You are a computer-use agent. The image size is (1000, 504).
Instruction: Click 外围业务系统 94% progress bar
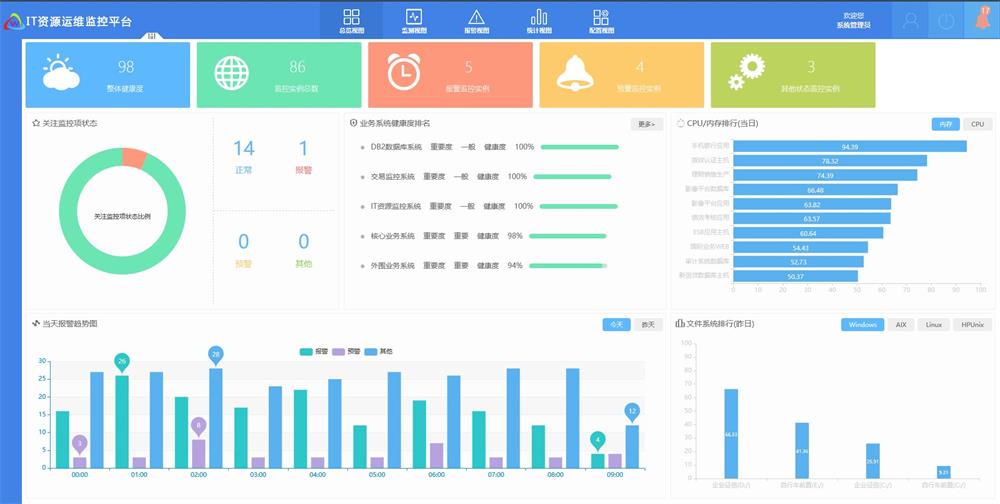point(568,265)
